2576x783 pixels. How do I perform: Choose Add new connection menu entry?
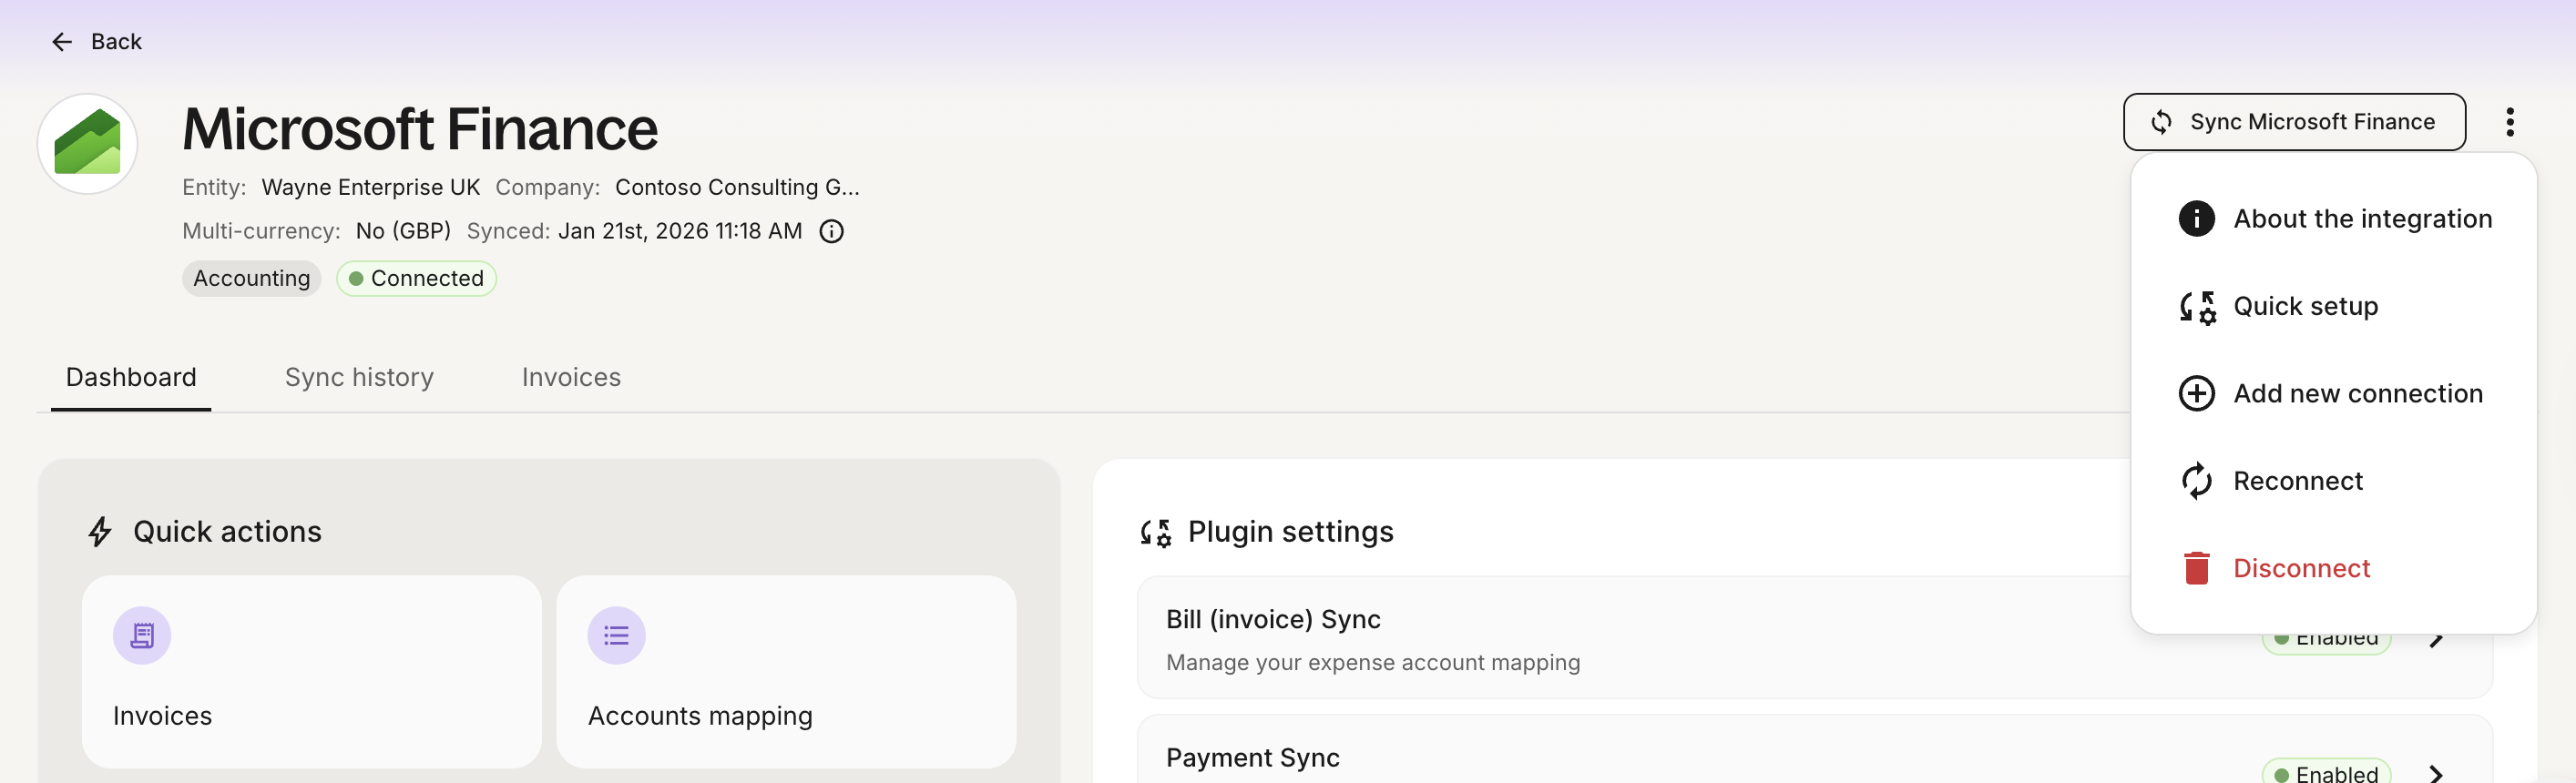tap(2357, 394)
